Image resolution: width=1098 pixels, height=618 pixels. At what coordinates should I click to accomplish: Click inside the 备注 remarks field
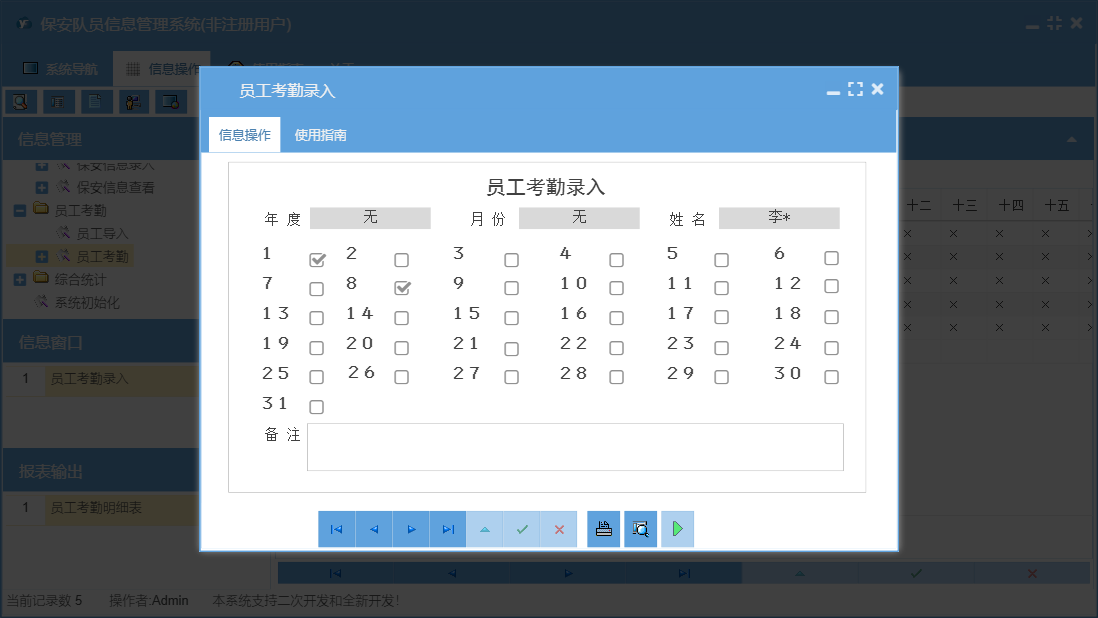pyautogui.click(x=575, y=447)
